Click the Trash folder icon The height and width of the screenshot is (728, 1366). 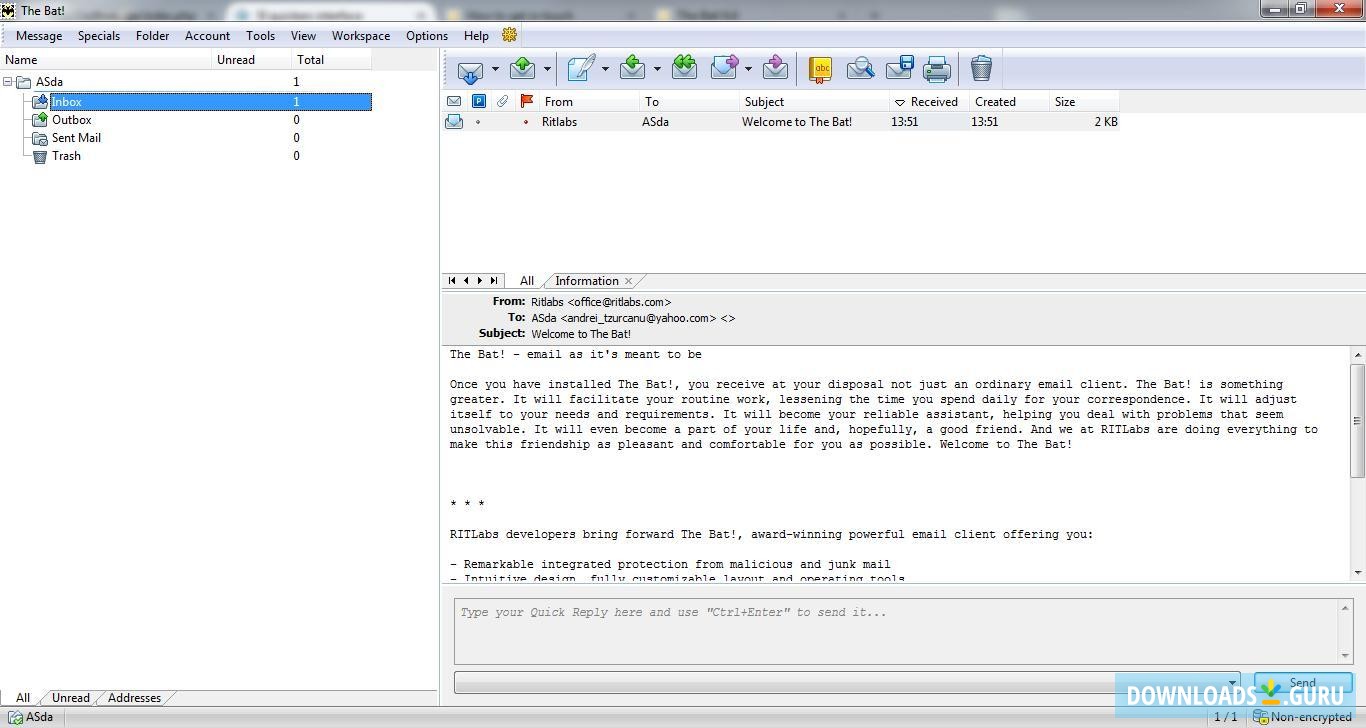pos(40,156)
